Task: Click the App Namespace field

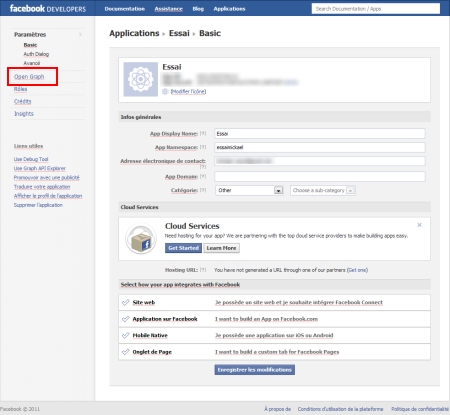Action: coord(320,147)
